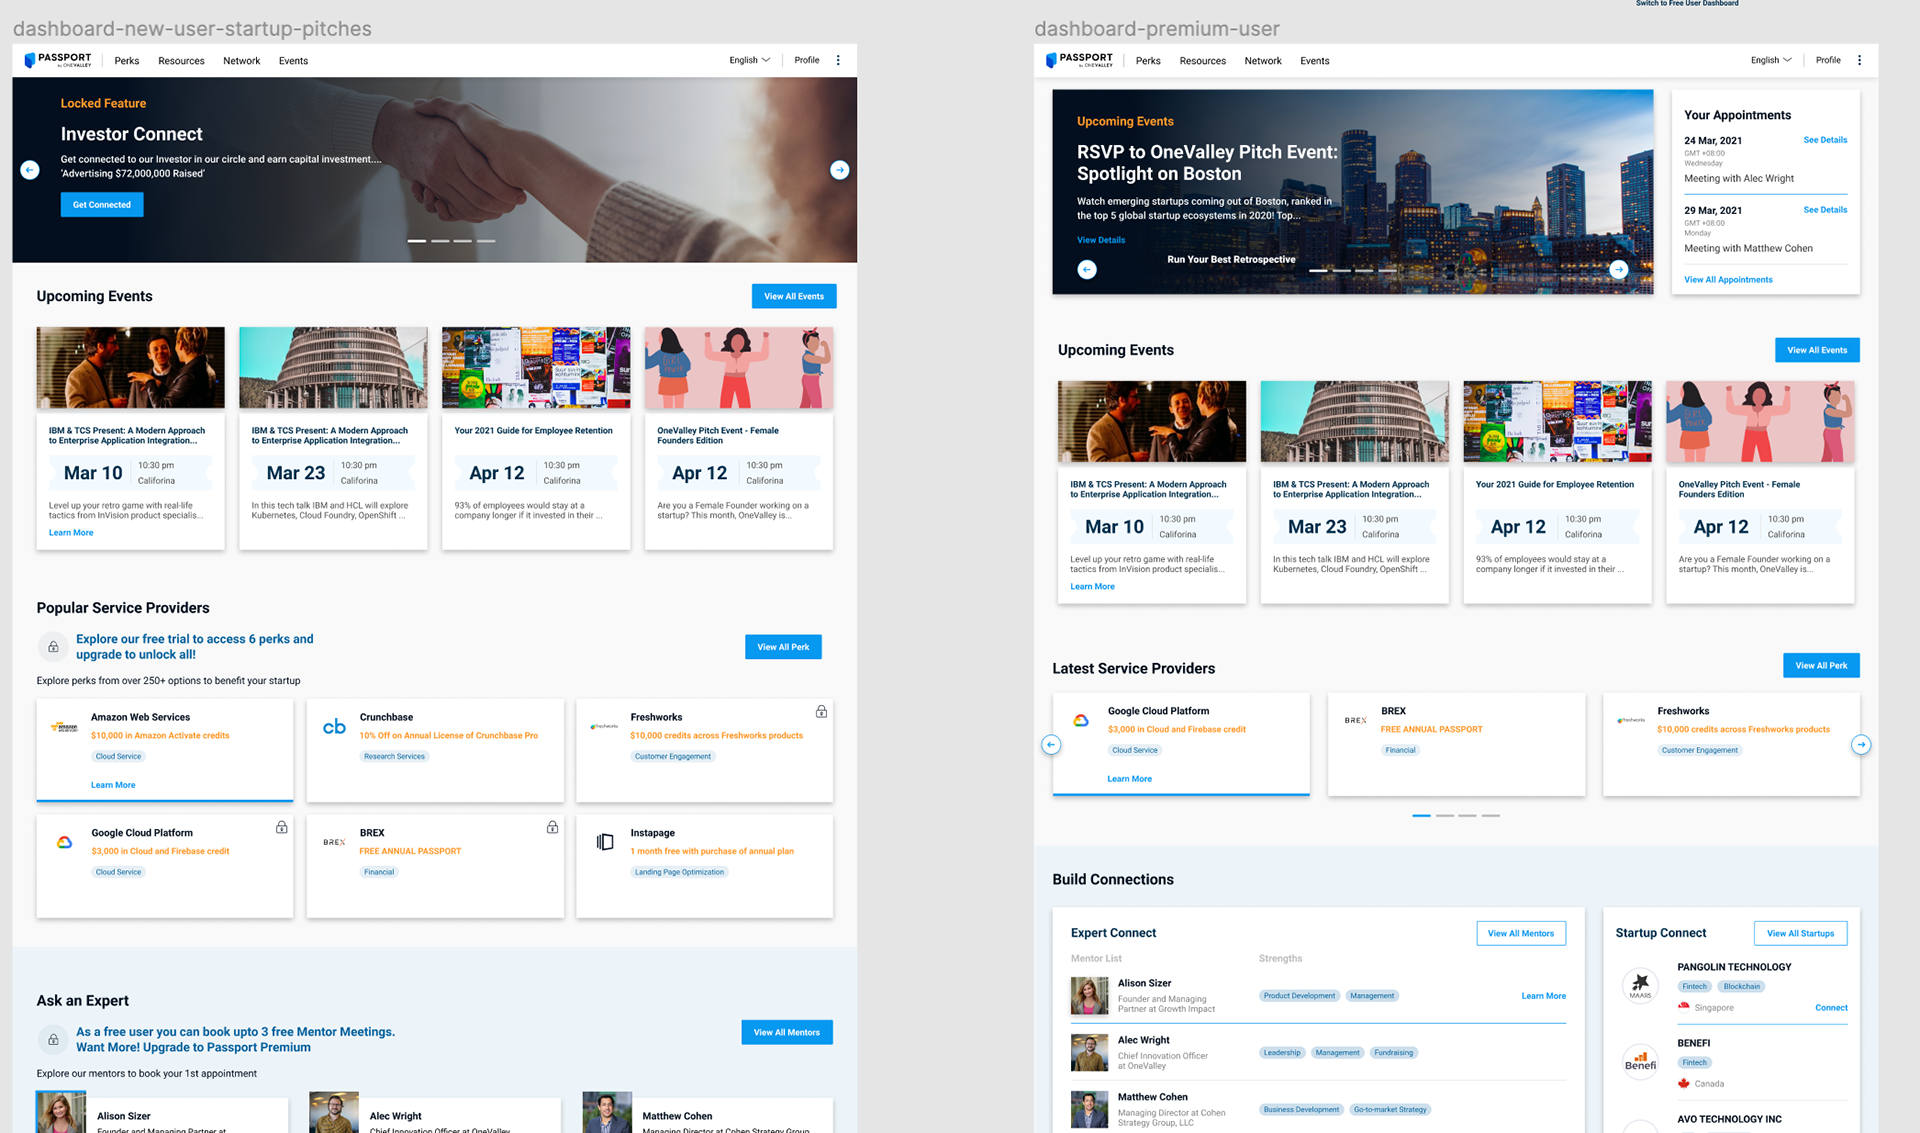This screenshot has height=1133, width=1920.
Task: Click Instapage logo icon
Action: [605, 842]
